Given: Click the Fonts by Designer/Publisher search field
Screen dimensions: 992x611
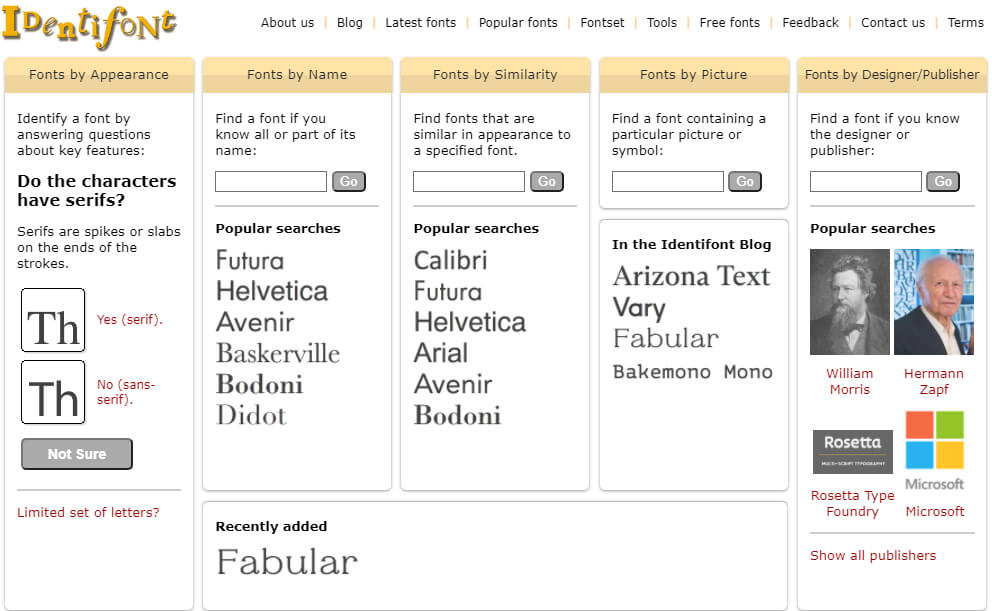Looking at the screenshot, I should click(x=865, y=181).
